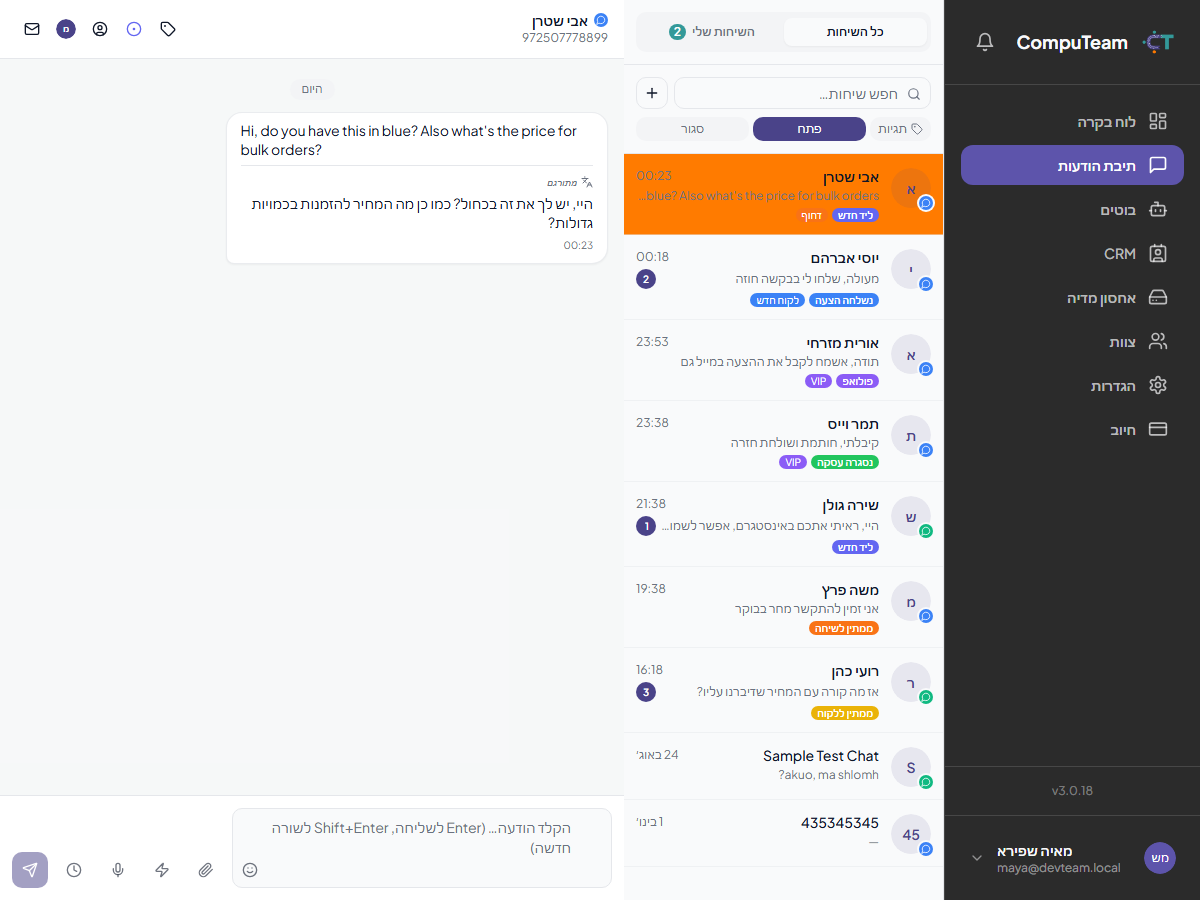Send the message with the paper plane button

[x=30, y=870]
